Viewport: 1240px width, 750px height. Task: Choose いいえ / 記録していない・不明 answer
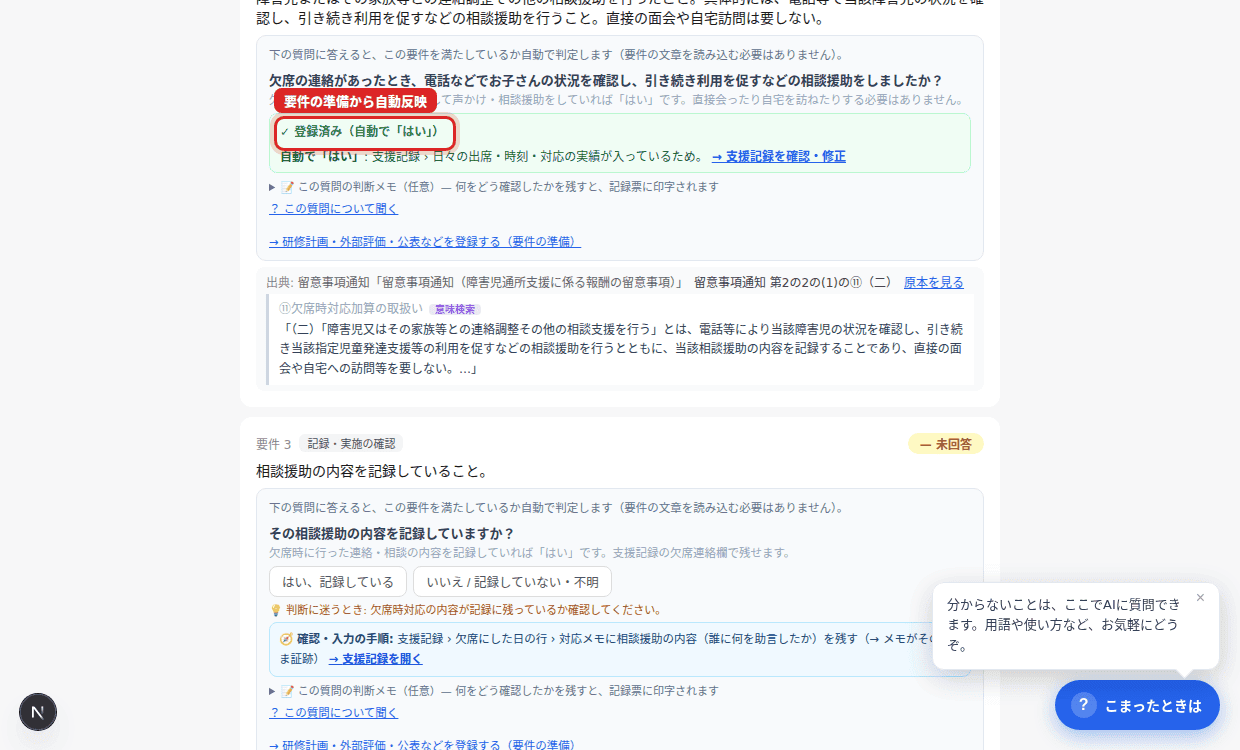tap(512, 582)
